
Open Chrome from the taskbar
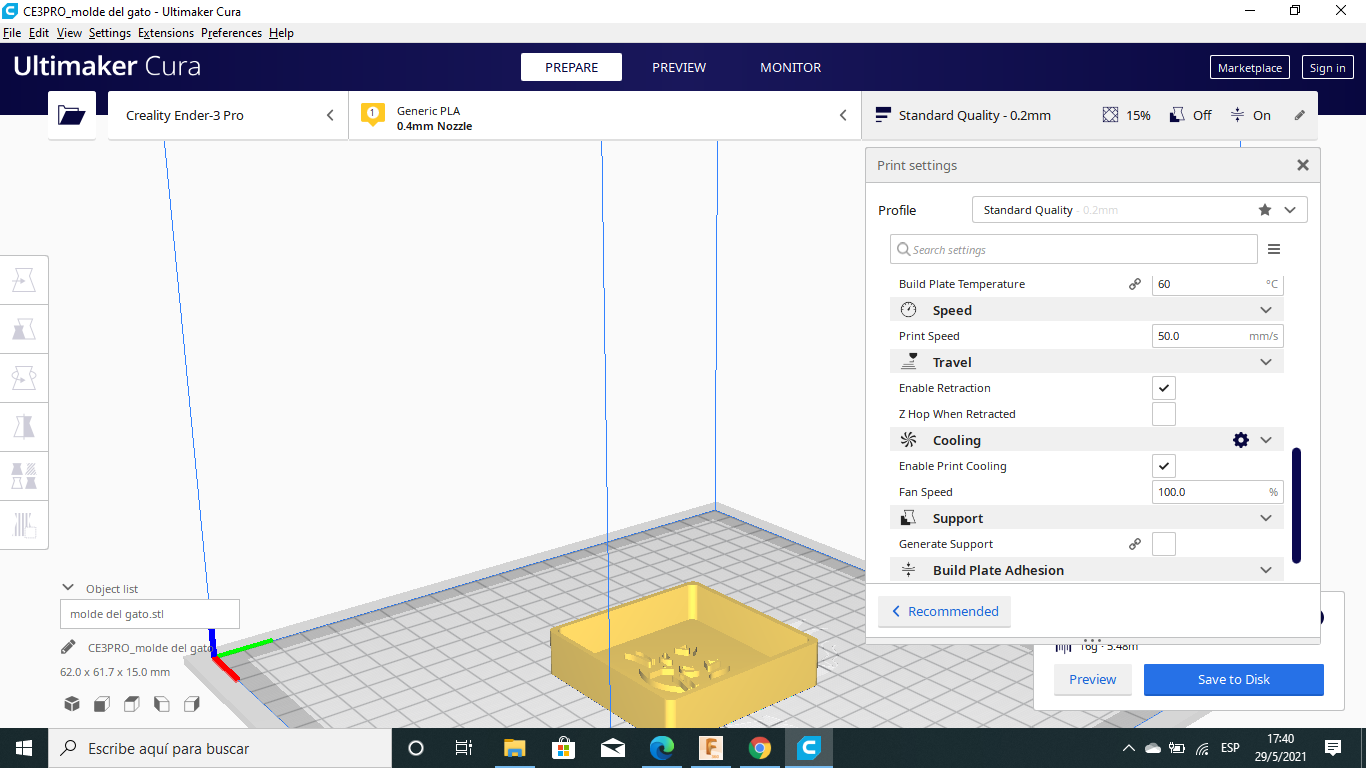(x=760, y=748)
